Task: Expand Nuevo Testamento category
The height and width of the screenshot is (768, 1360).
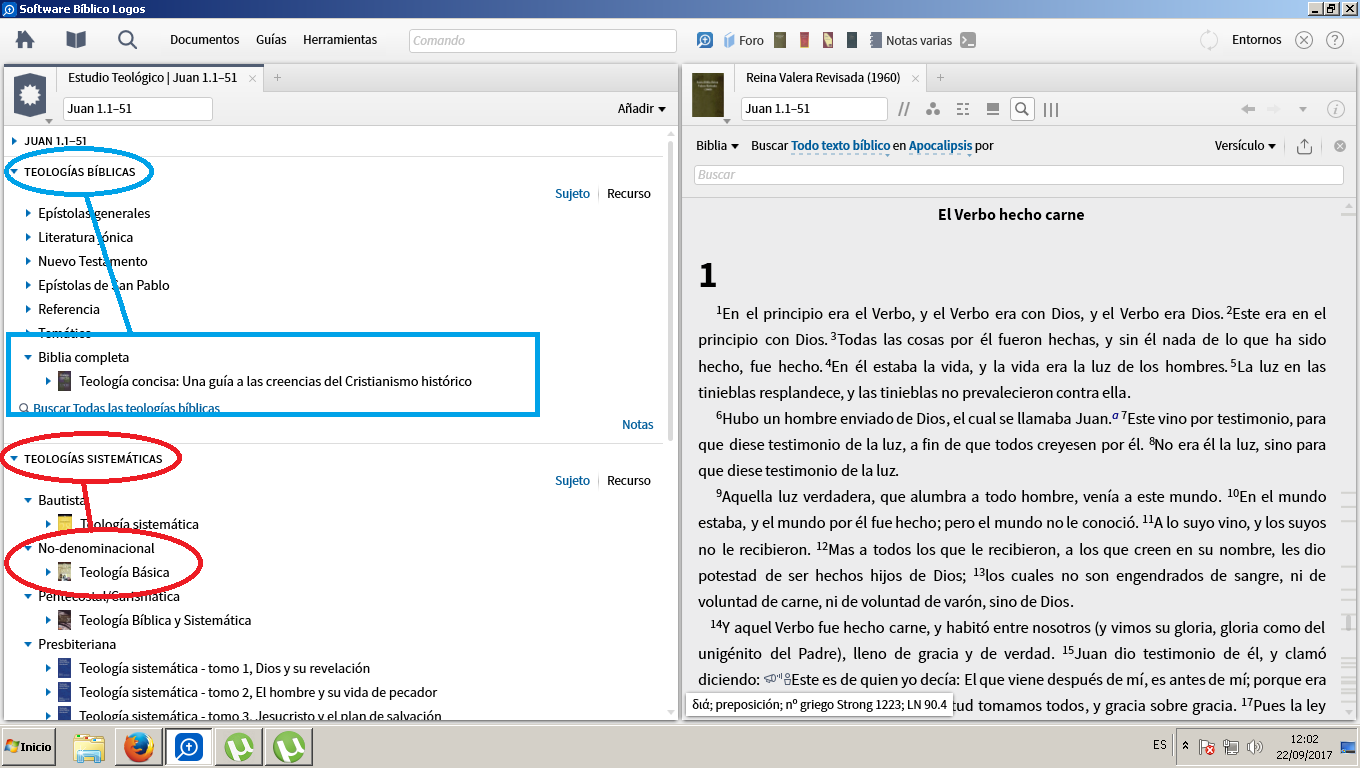Action: pos(29,261)
